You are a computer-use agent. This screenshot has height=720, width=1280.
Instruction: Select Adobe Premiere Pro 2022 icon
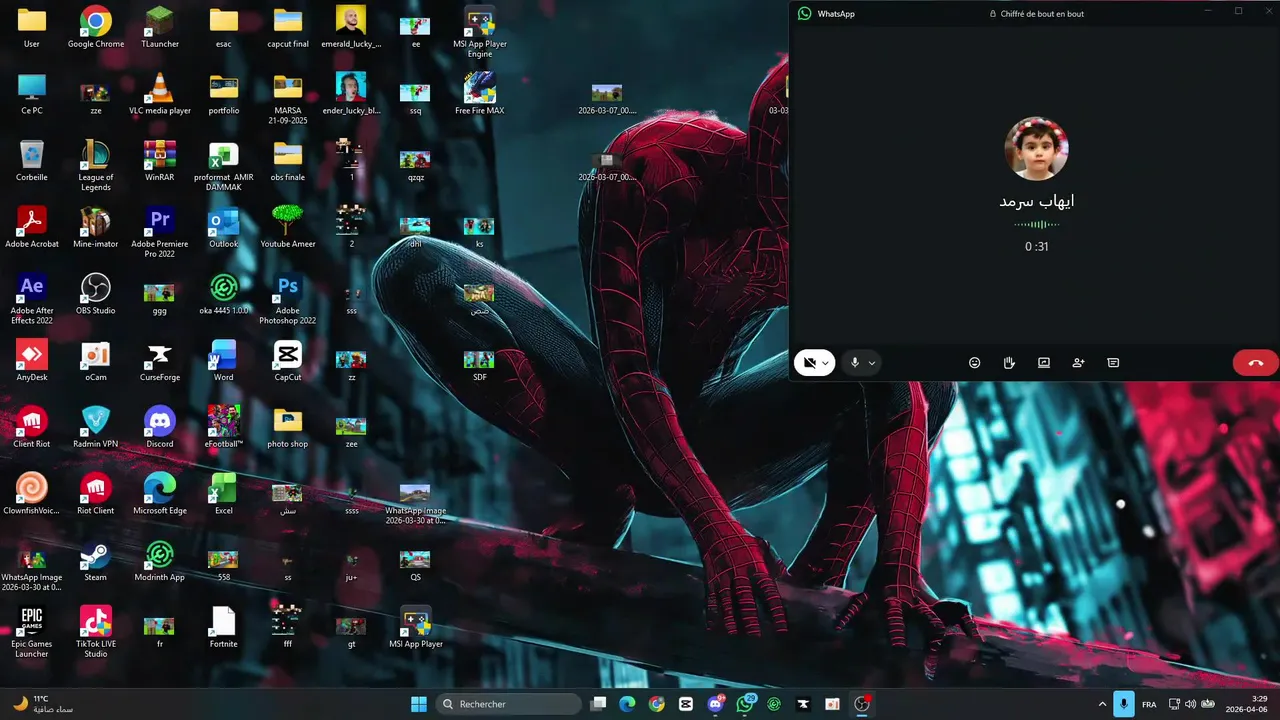[160, 232]
